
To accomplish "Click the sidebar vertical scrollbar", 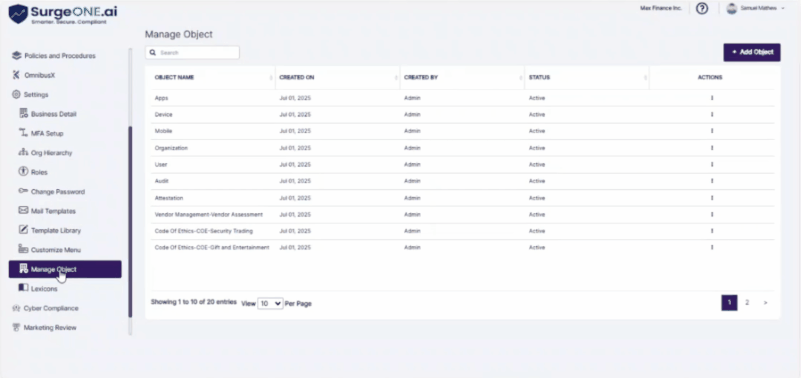I will point(130,222).
